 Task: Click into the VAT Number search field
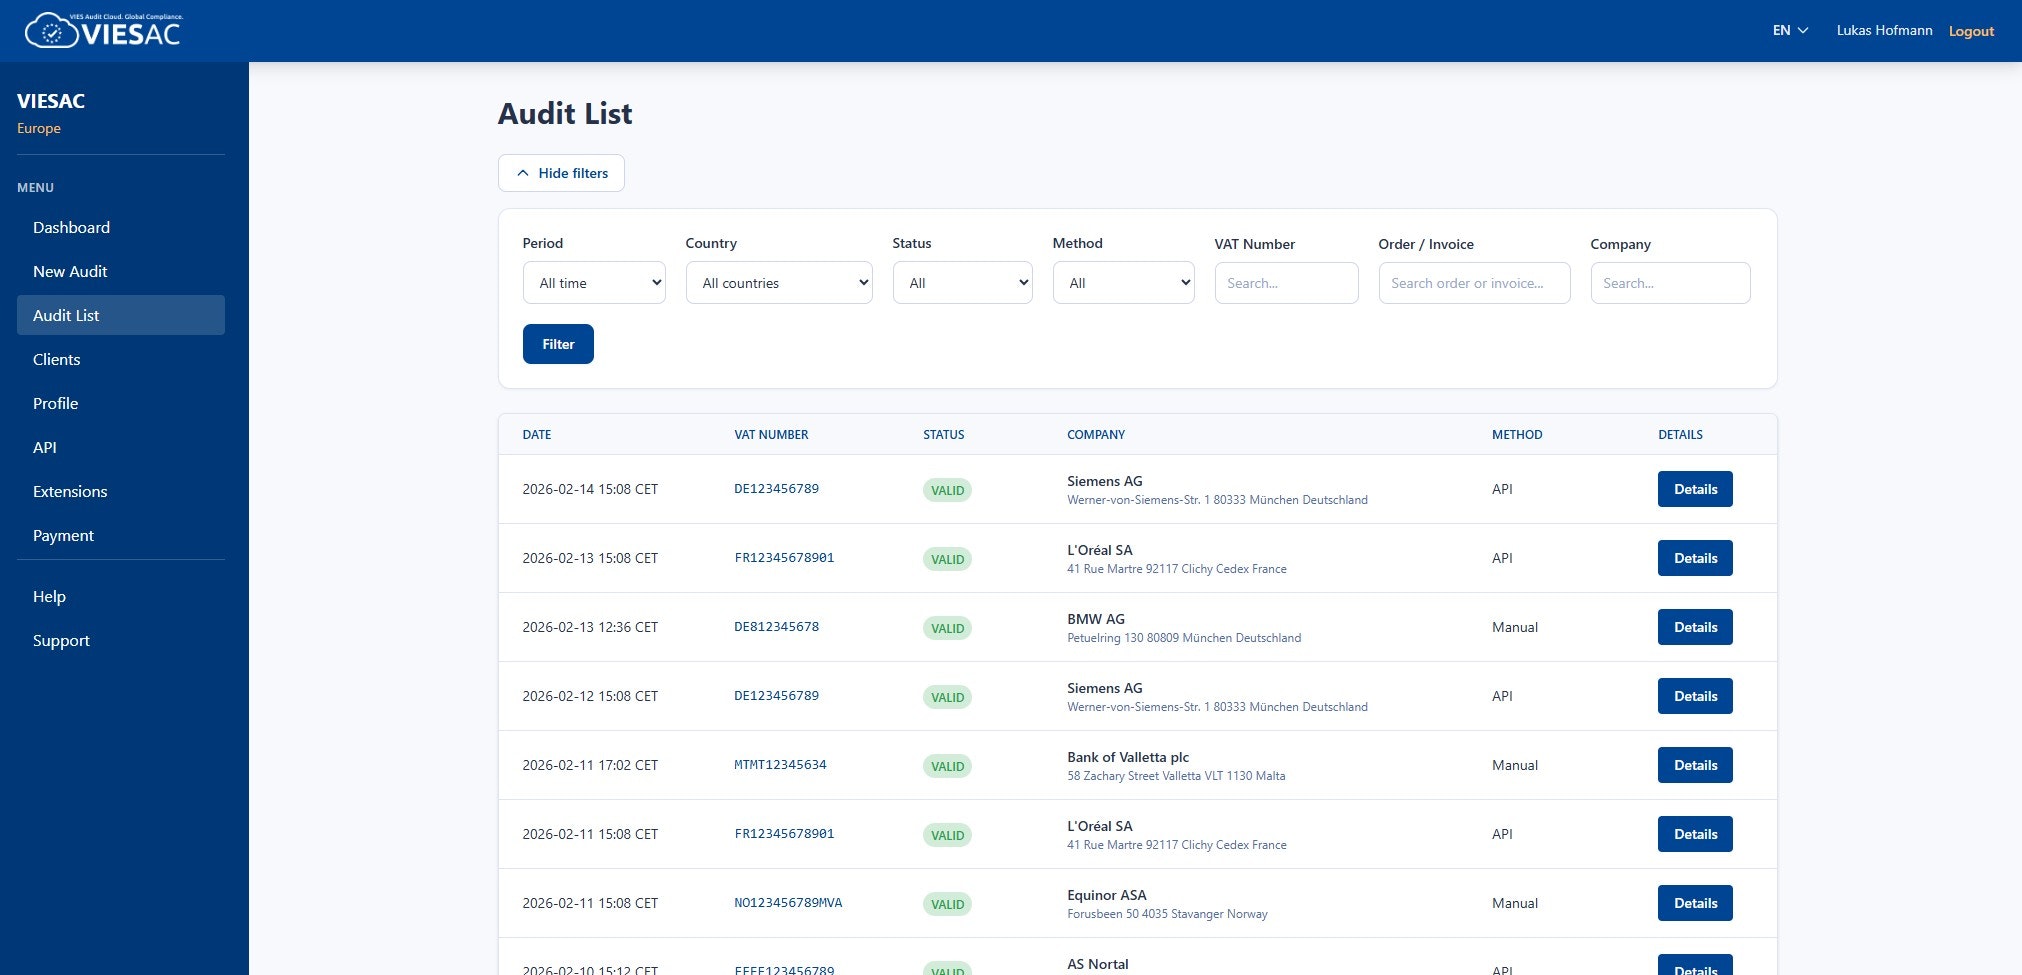pos(1286,282)
